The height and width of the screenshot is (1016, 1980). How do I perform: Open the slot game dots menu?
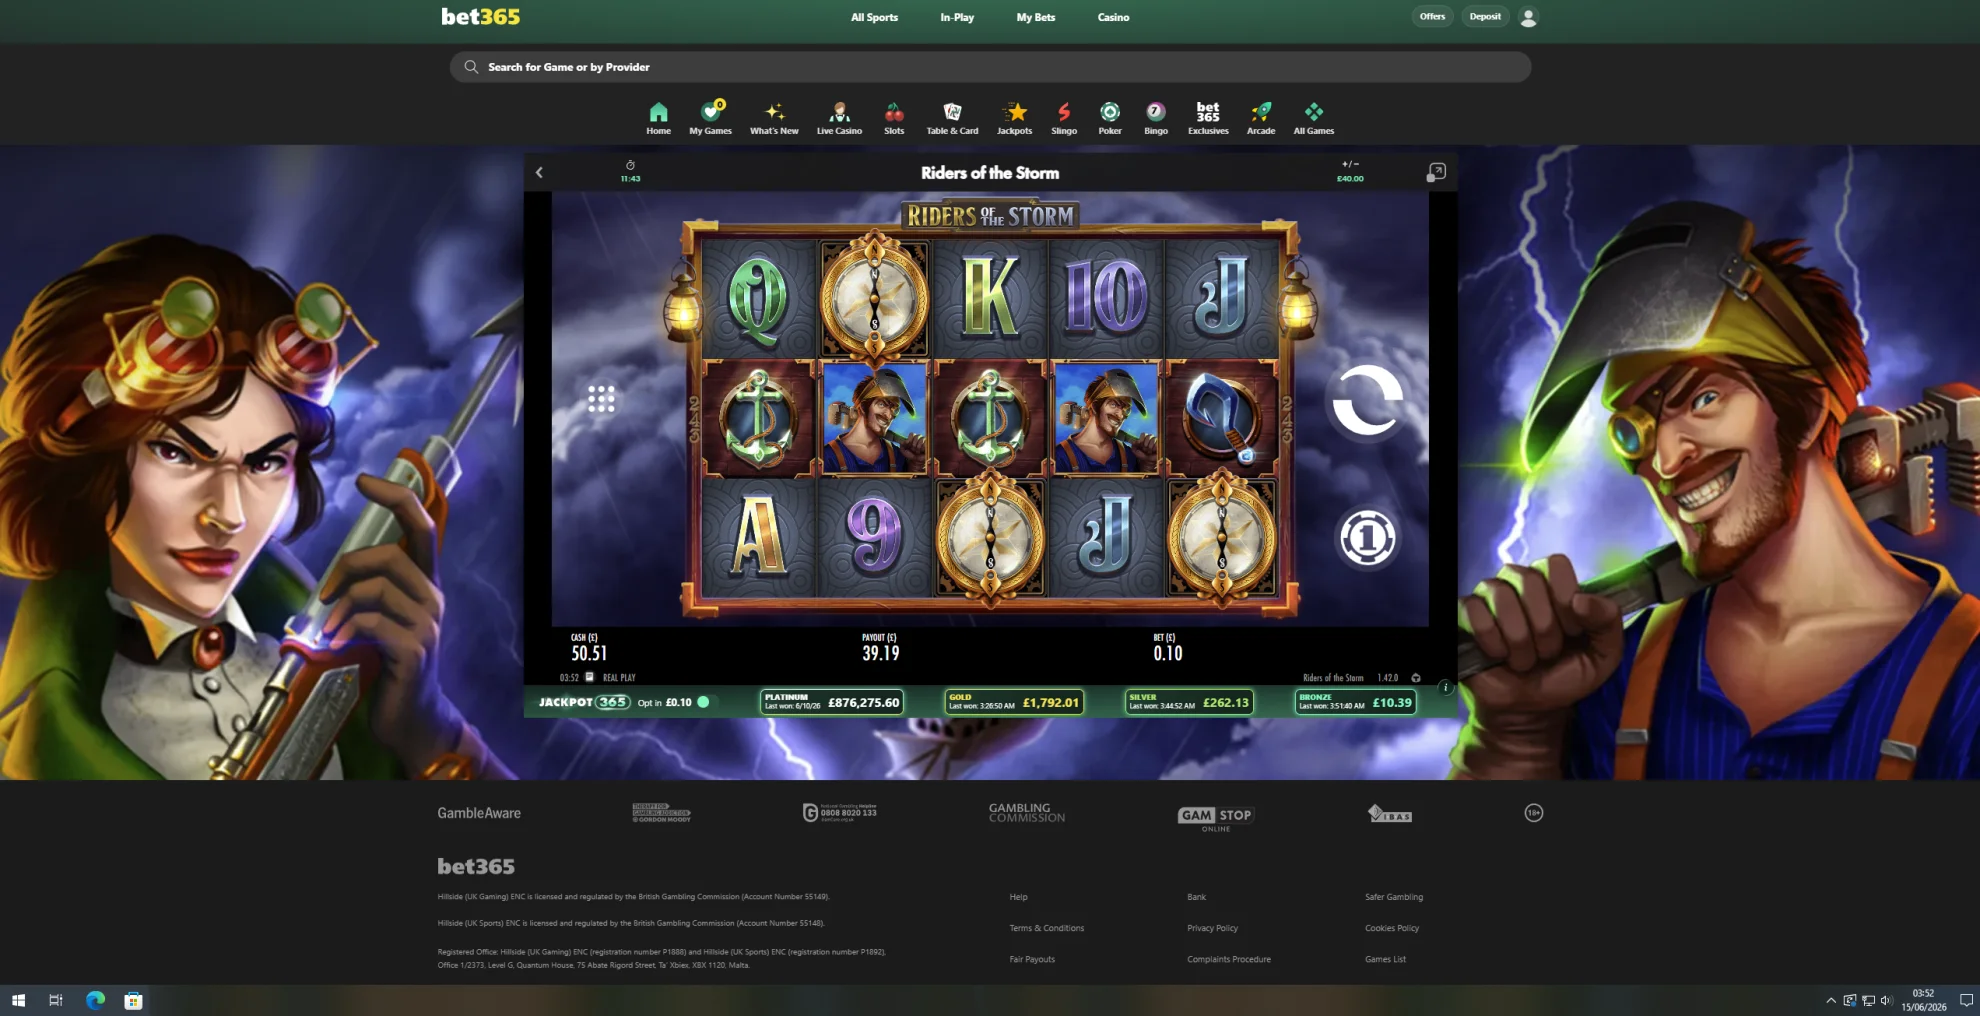click(x=601, y=399)
